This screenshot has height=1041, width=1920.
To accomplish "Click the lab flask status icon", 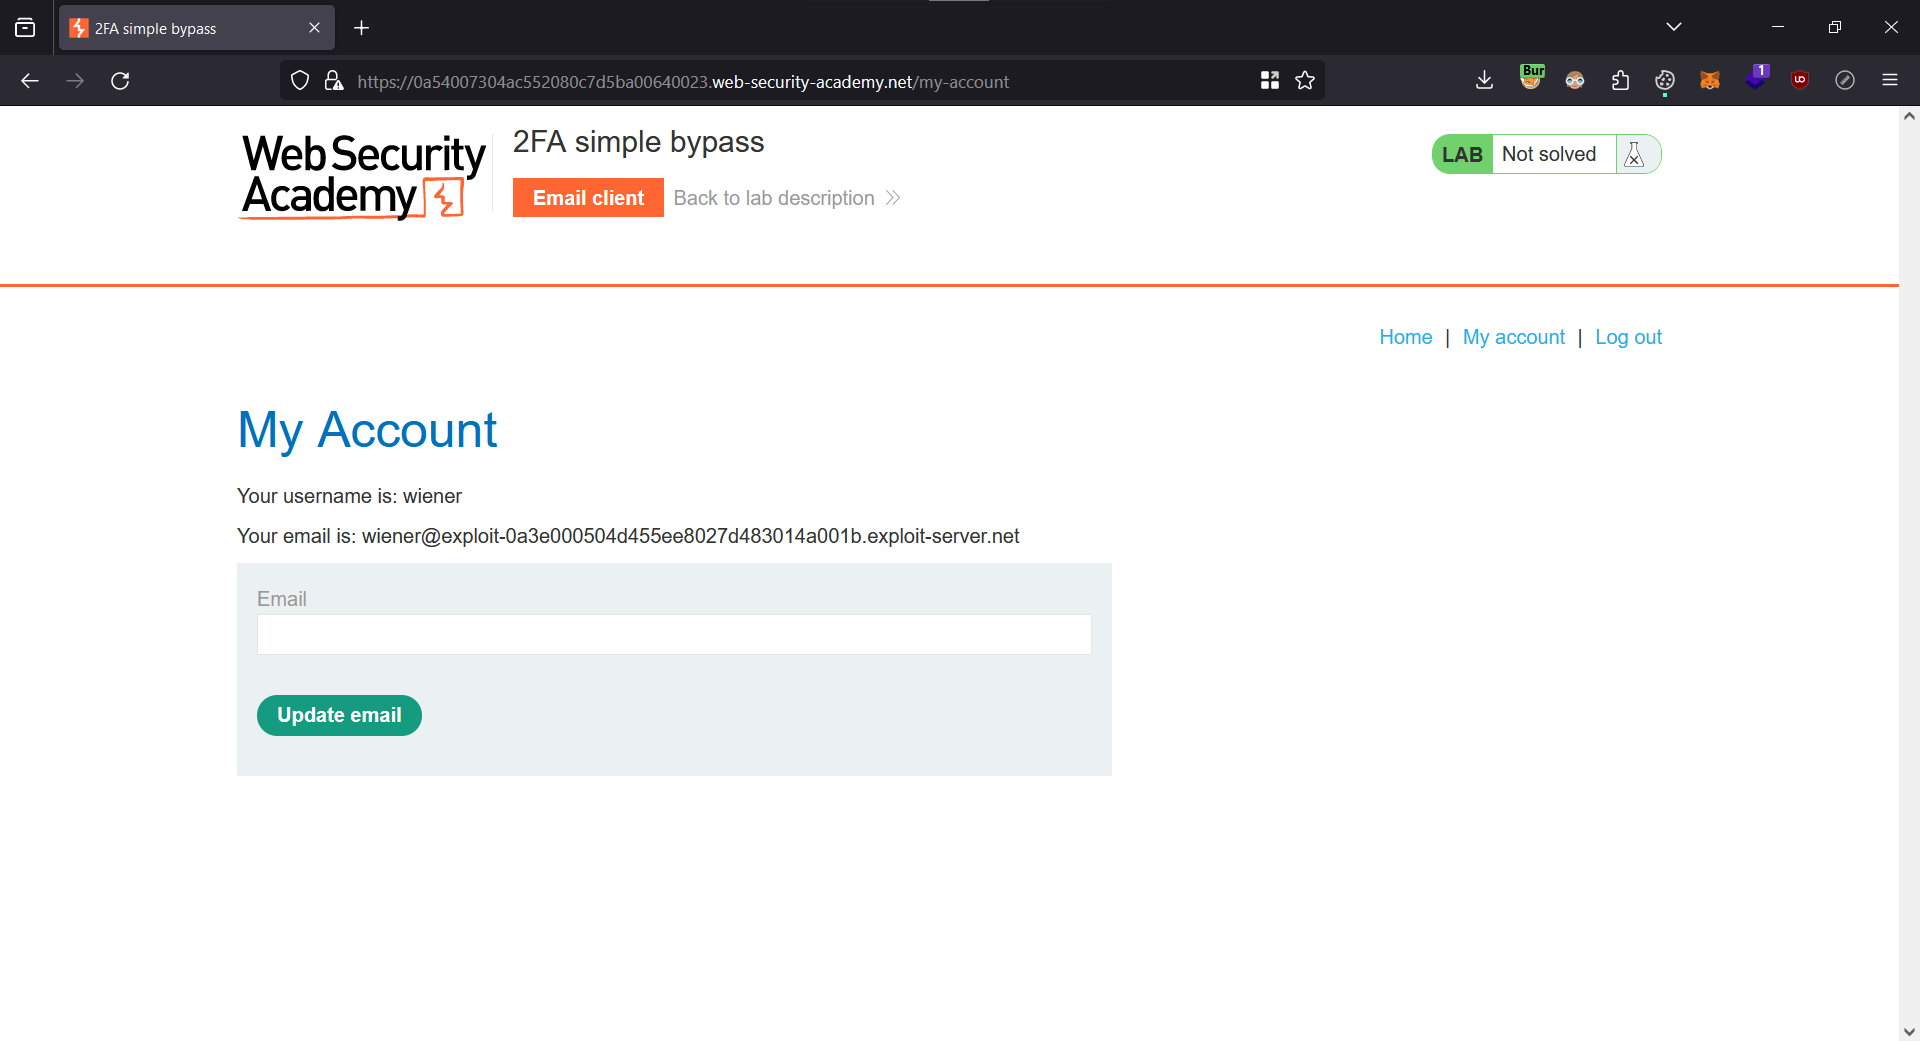I will (1634, 154).
